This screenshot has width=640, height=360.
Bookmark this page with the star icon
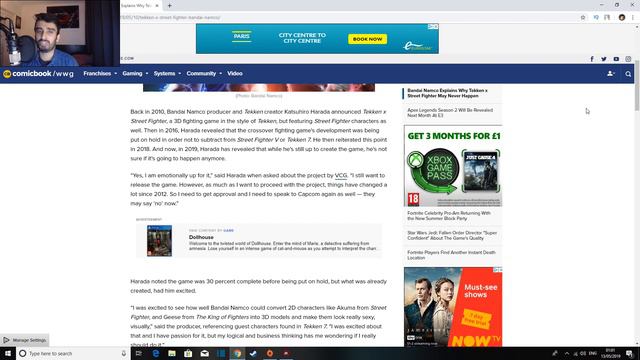pyautogui.click(x=583, y=18)
